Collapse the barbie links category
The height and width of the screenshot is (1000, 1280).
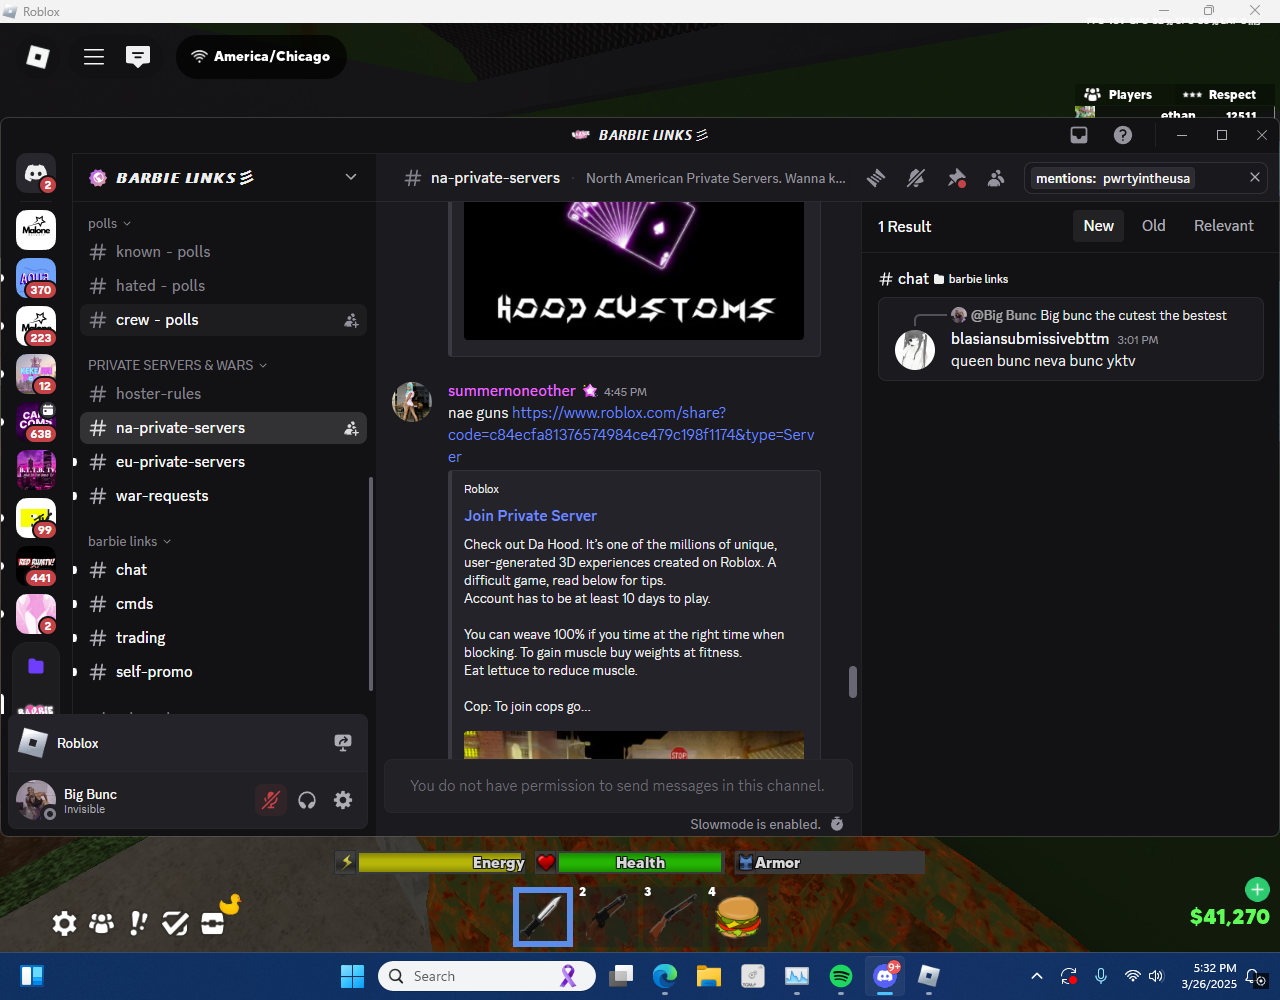click(130, 541)
